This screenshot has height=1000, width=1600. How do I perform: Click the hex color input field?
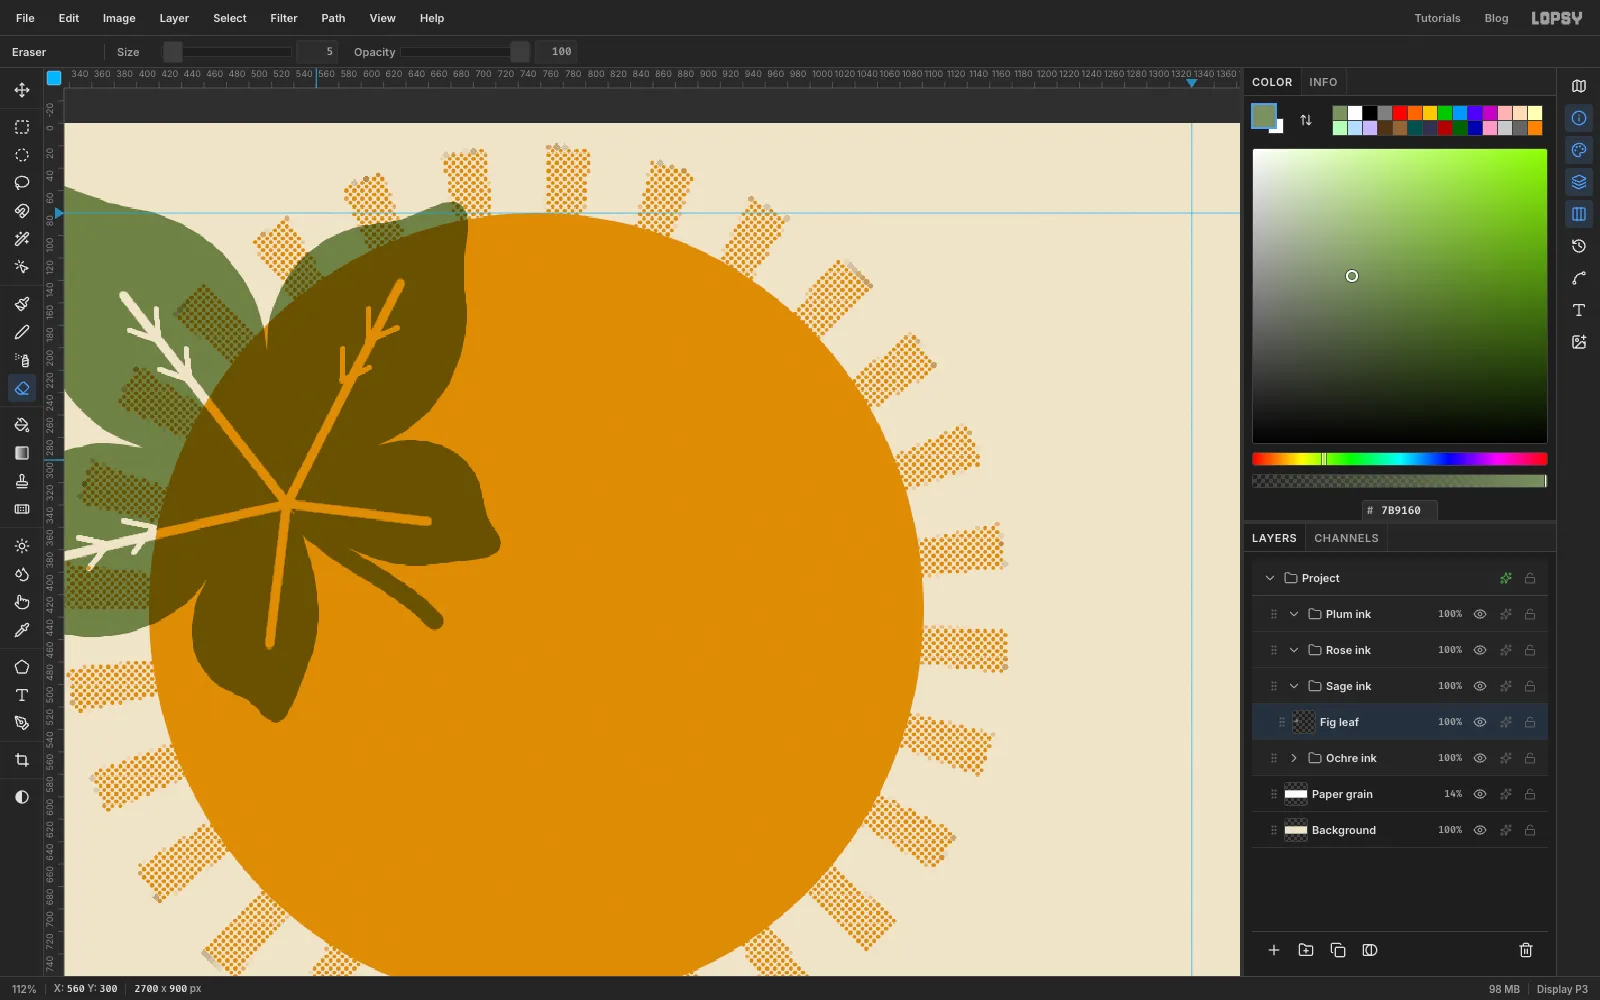tap(1400, 510)
